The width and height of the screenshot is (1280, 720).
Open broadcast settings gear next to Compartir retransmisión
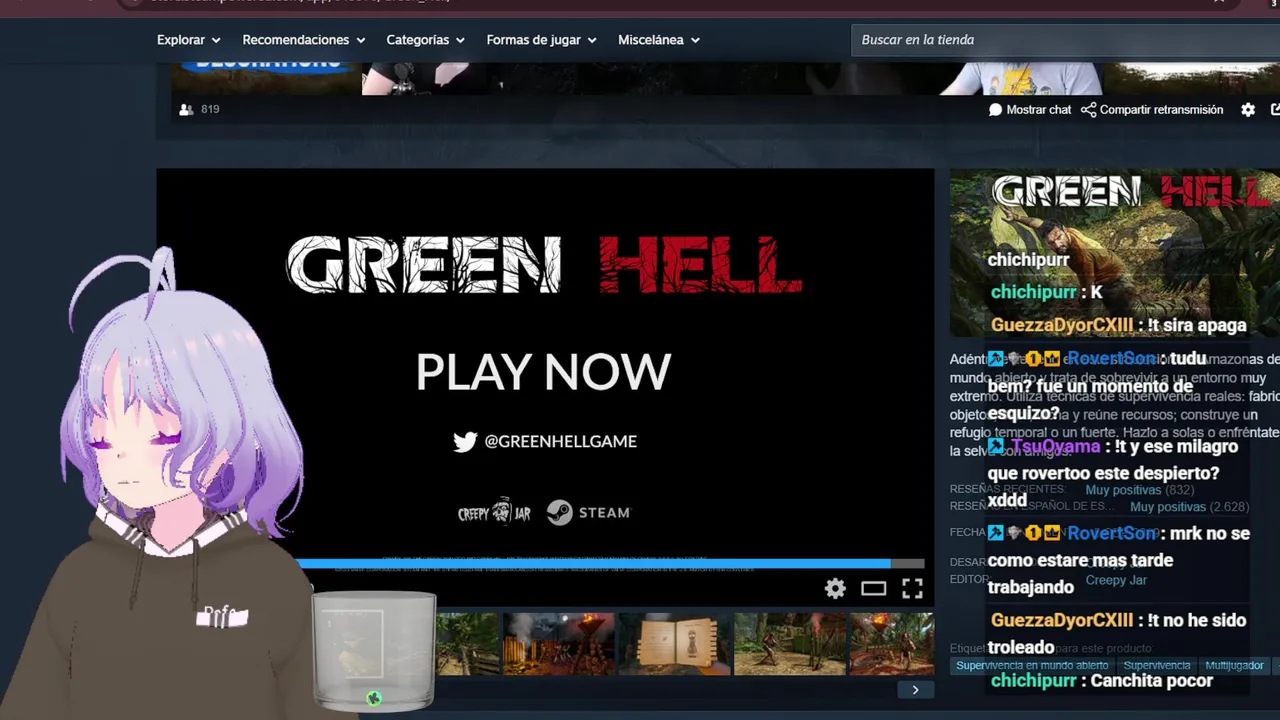pyautogui.click(x=1248, y=110)
